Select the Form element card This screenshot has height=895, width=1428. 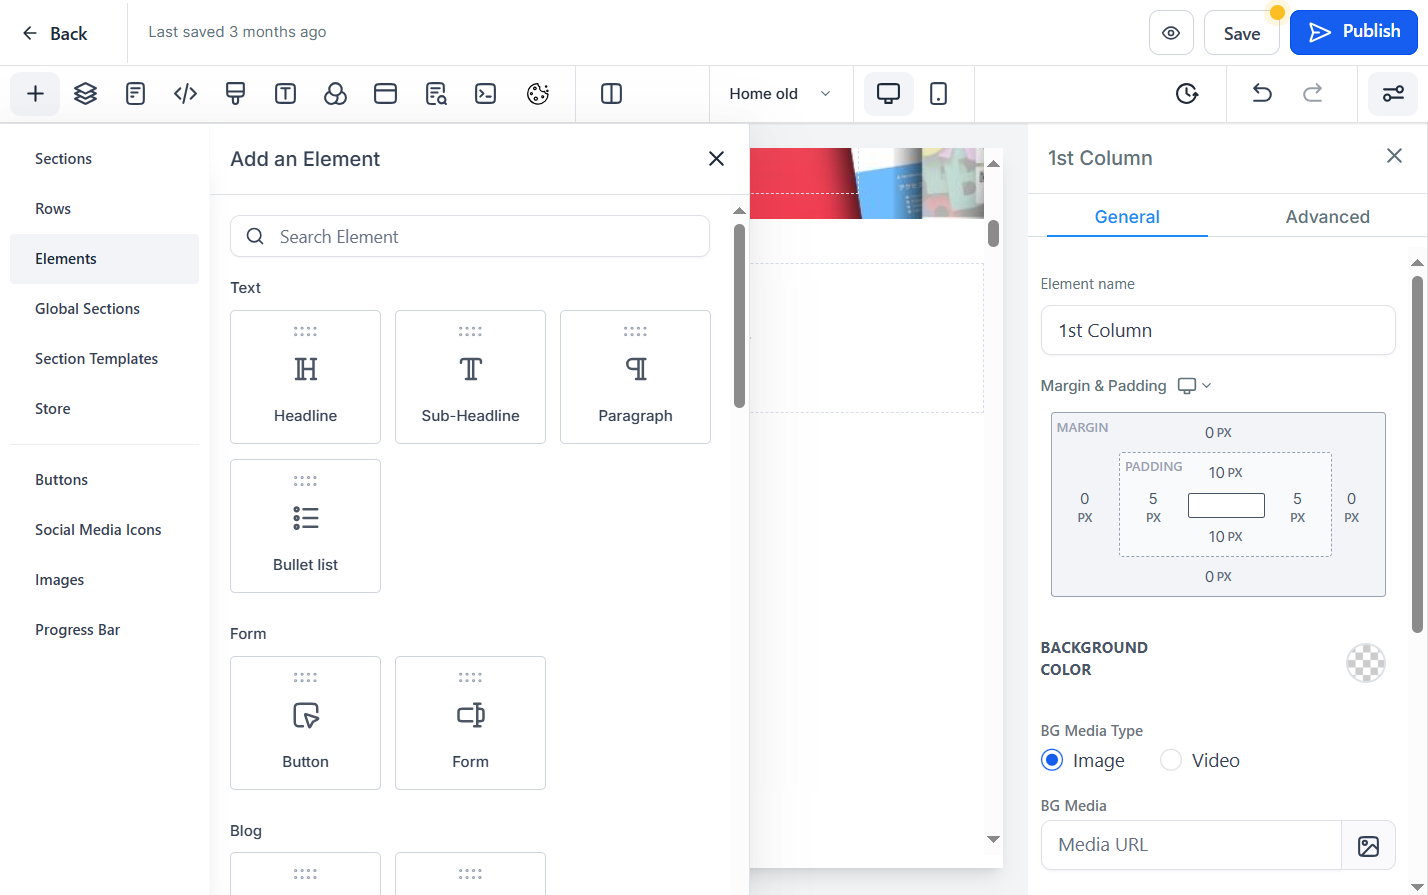pyautogui.click(x=470, y=723)
